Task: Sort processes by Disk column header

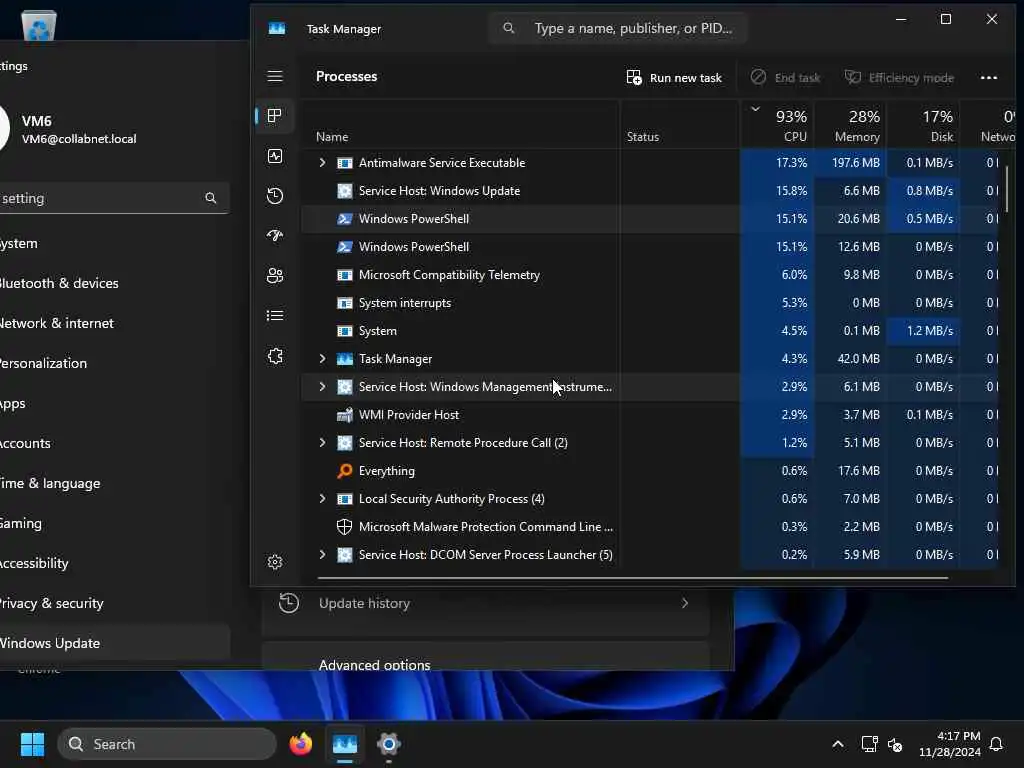Action: pyautogui.click(x=923, y=125)
